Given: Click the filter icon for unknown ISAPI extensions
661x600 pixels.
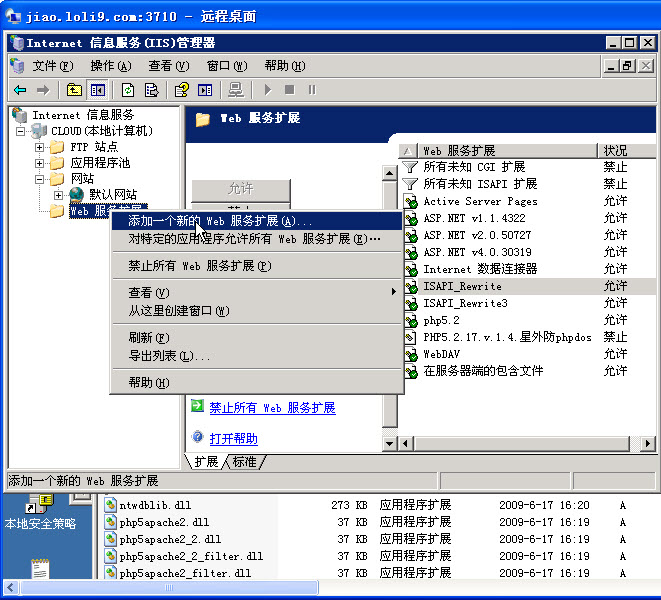Looking at the screenshot, I should 410,184.
